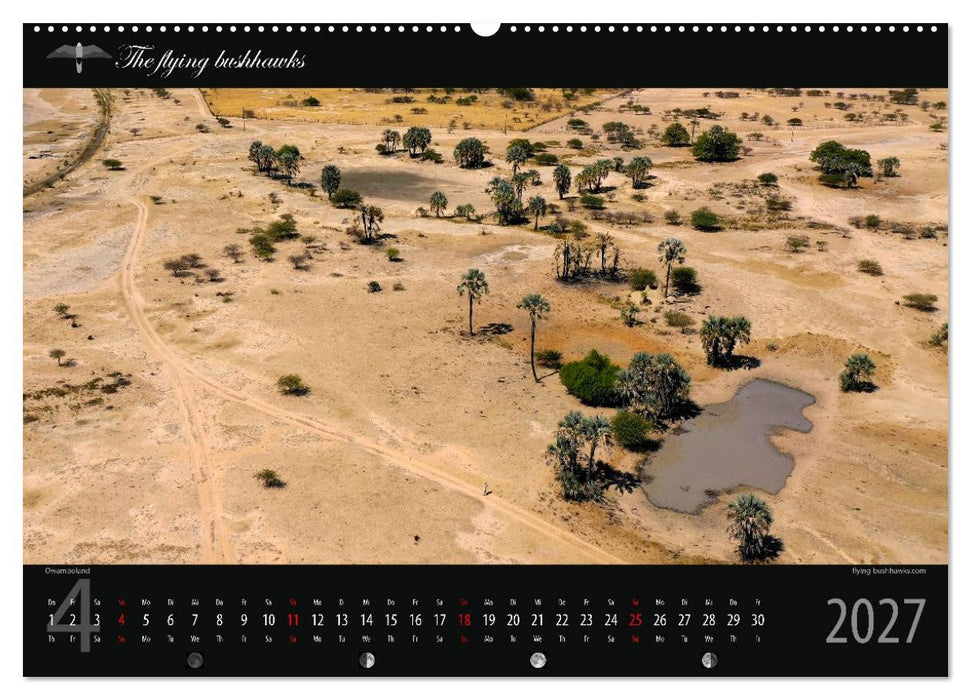Click date 15 in the calendar strip
Screen dimensions: 971x700
pyautogui.click(x=390, y=620)
